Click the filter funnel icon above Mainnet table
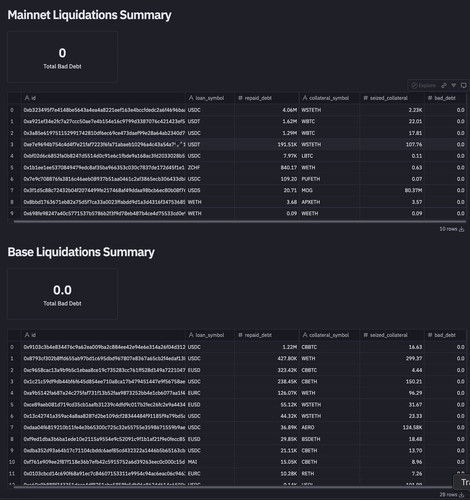This screenshot has height=500, width=470. [x=454, y=86]
